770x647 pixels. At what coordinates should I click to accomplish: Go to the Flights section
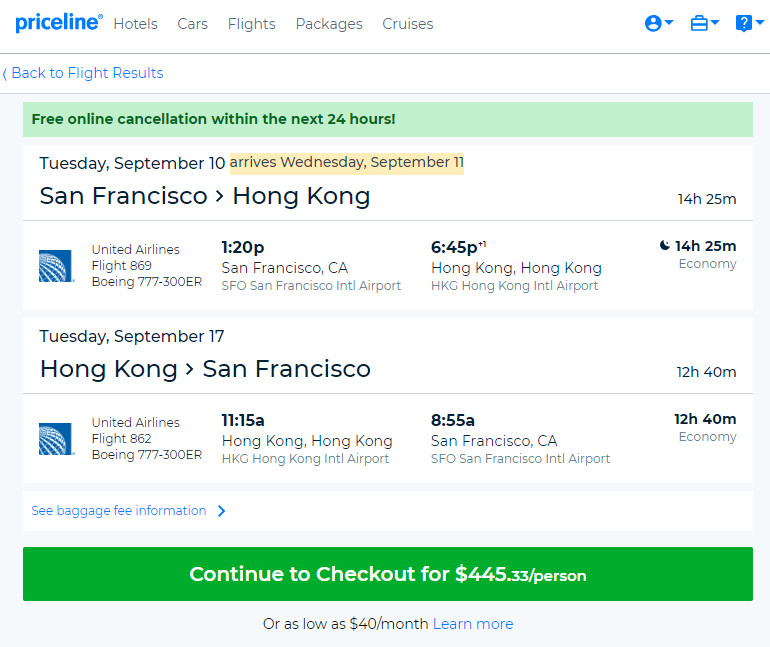[251, 24]
